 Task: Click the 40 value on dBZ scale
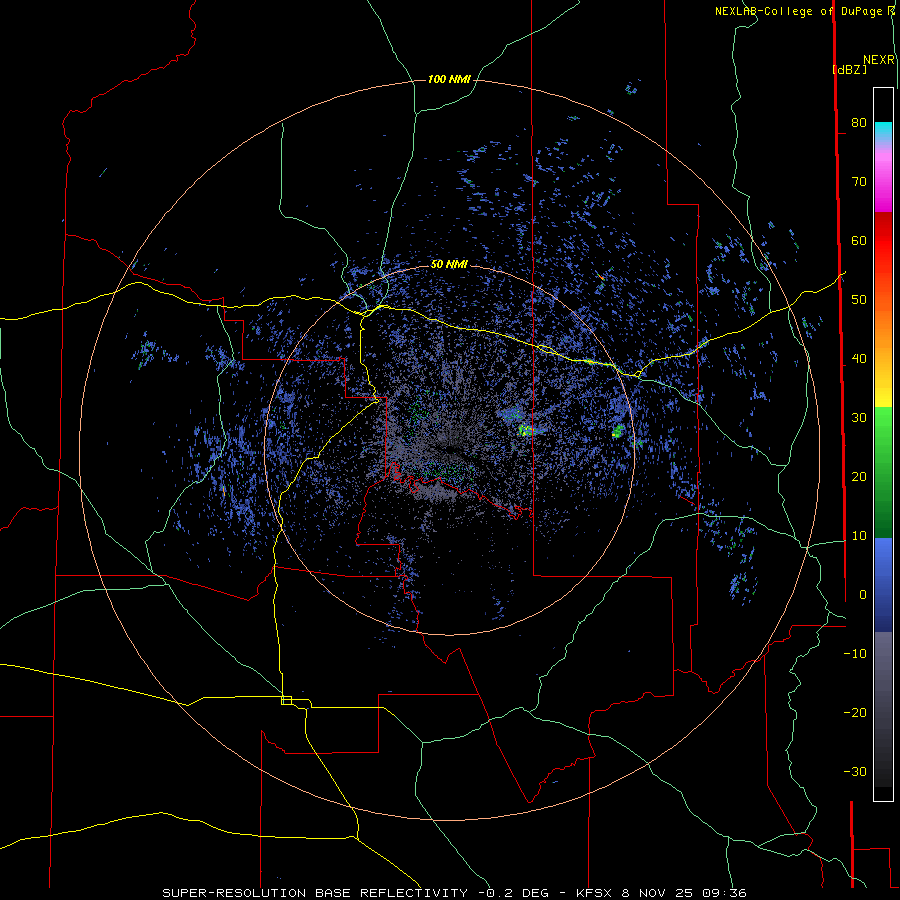point(859,359)
